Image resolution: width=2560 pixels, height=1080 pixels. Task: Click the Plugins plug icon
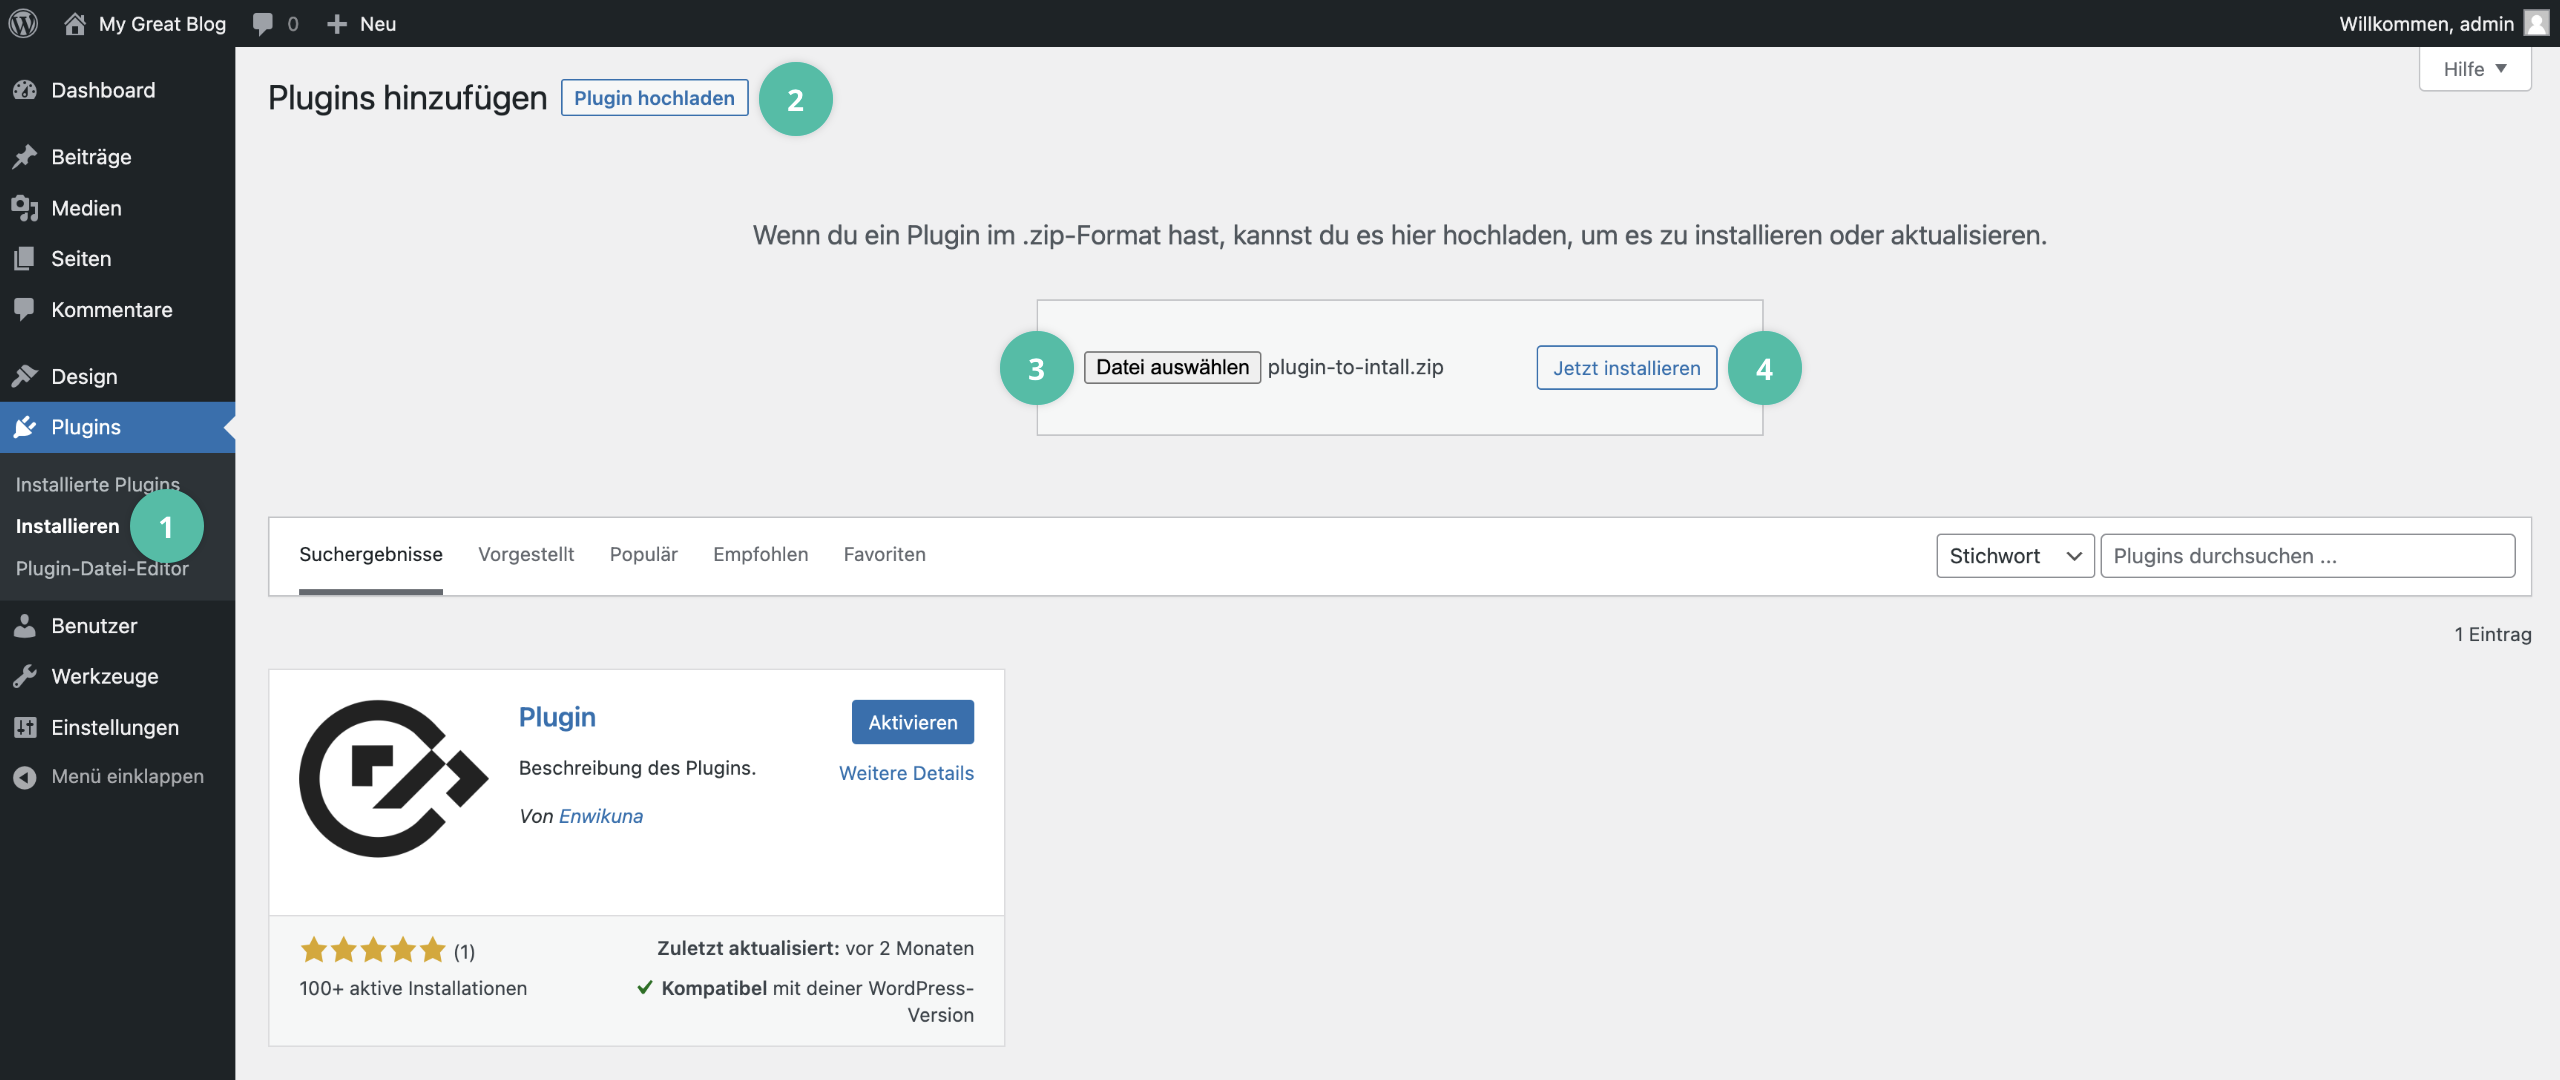click(x=25, y=427)
